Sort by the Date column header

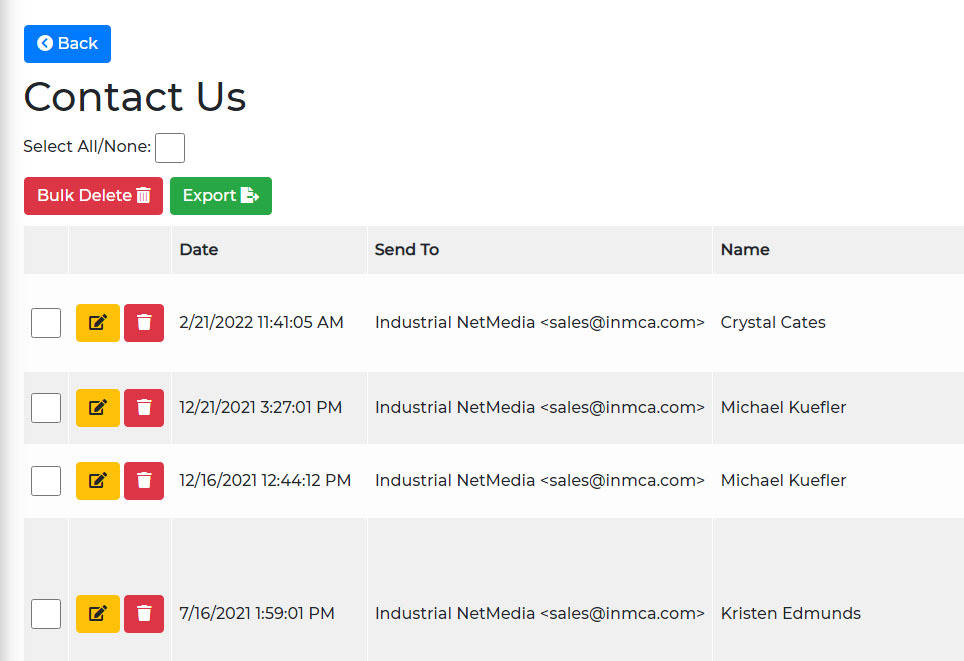coord(199,250)
